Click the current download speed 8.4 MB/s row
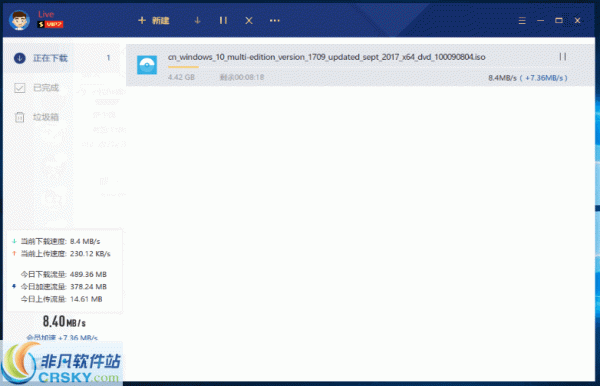 pos(60,241)
